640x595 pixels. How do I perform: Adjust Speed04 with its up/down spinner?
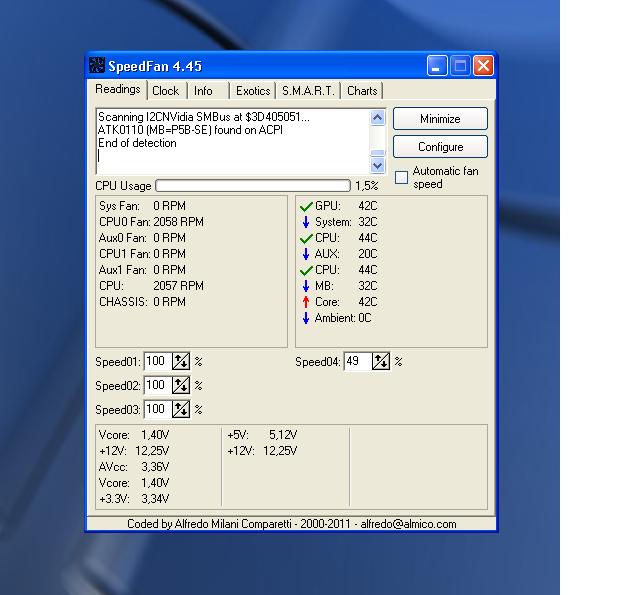pos(381,361)
